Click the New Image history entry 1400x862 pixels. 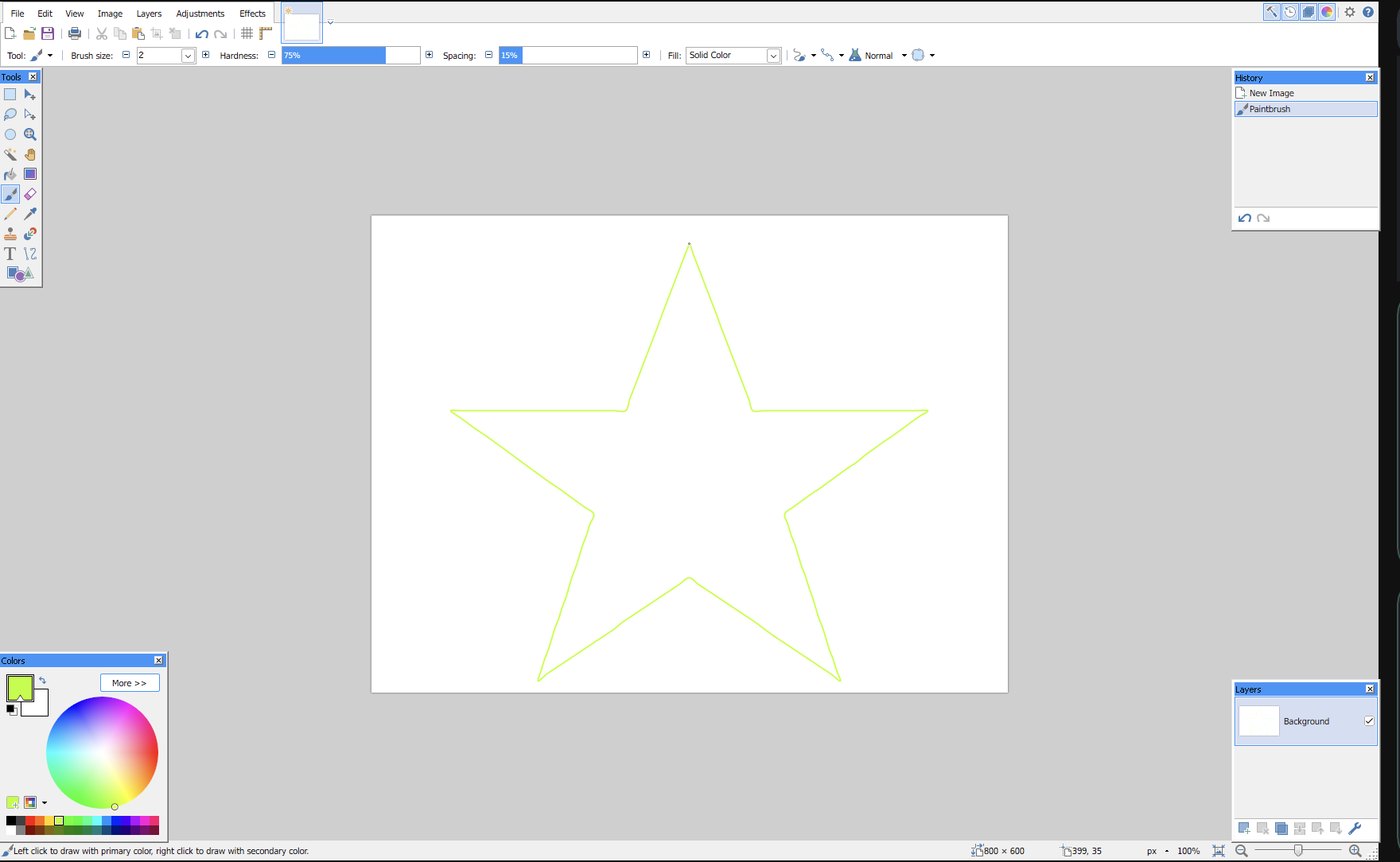coord(1306,93)
